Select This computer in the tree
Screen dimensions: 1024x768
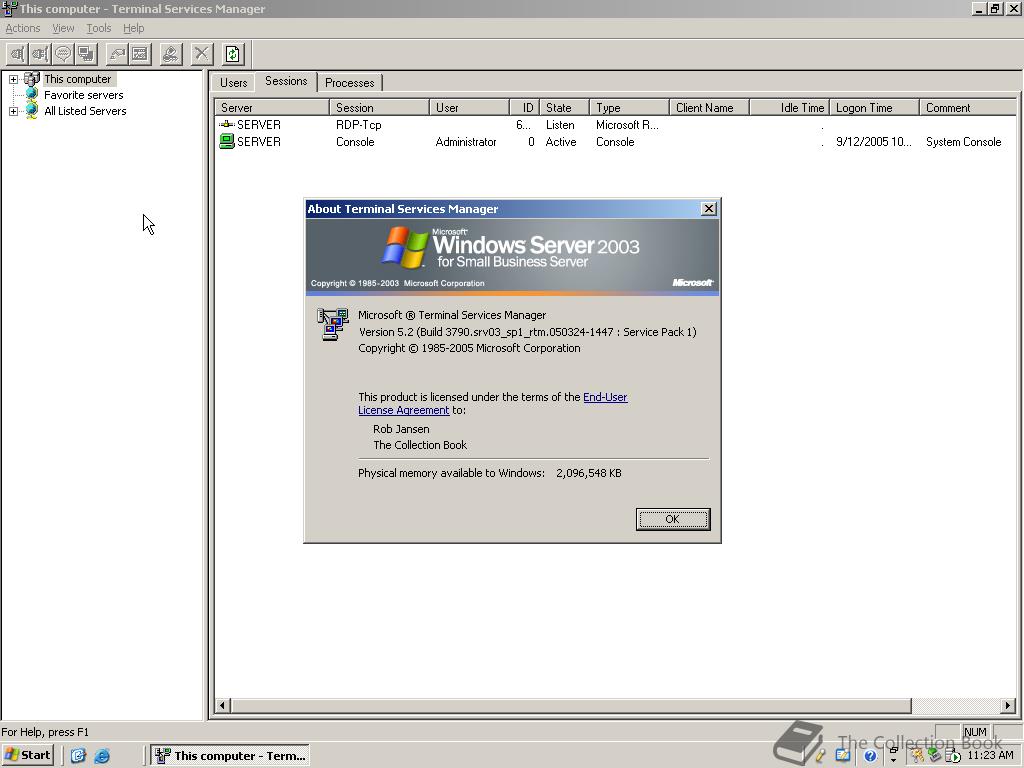coord(78,79)
